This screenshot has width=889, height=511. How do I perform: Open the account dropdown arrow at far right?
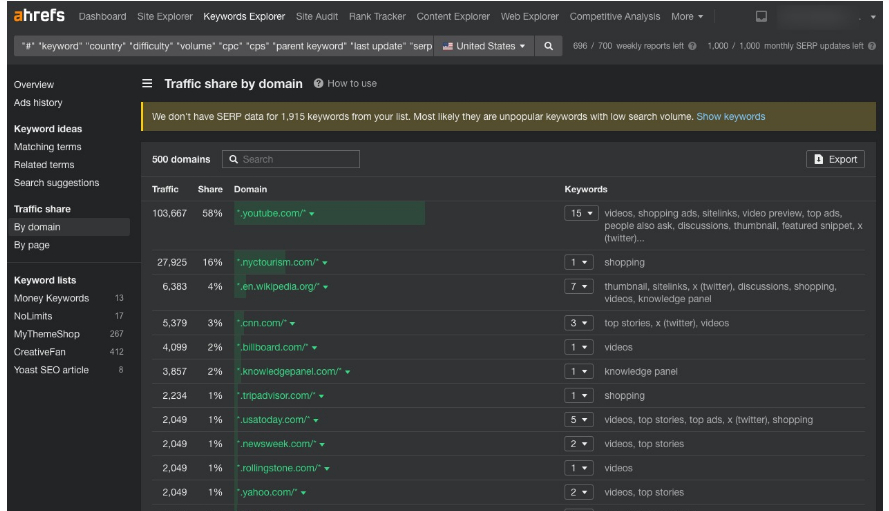pos(873,17)
